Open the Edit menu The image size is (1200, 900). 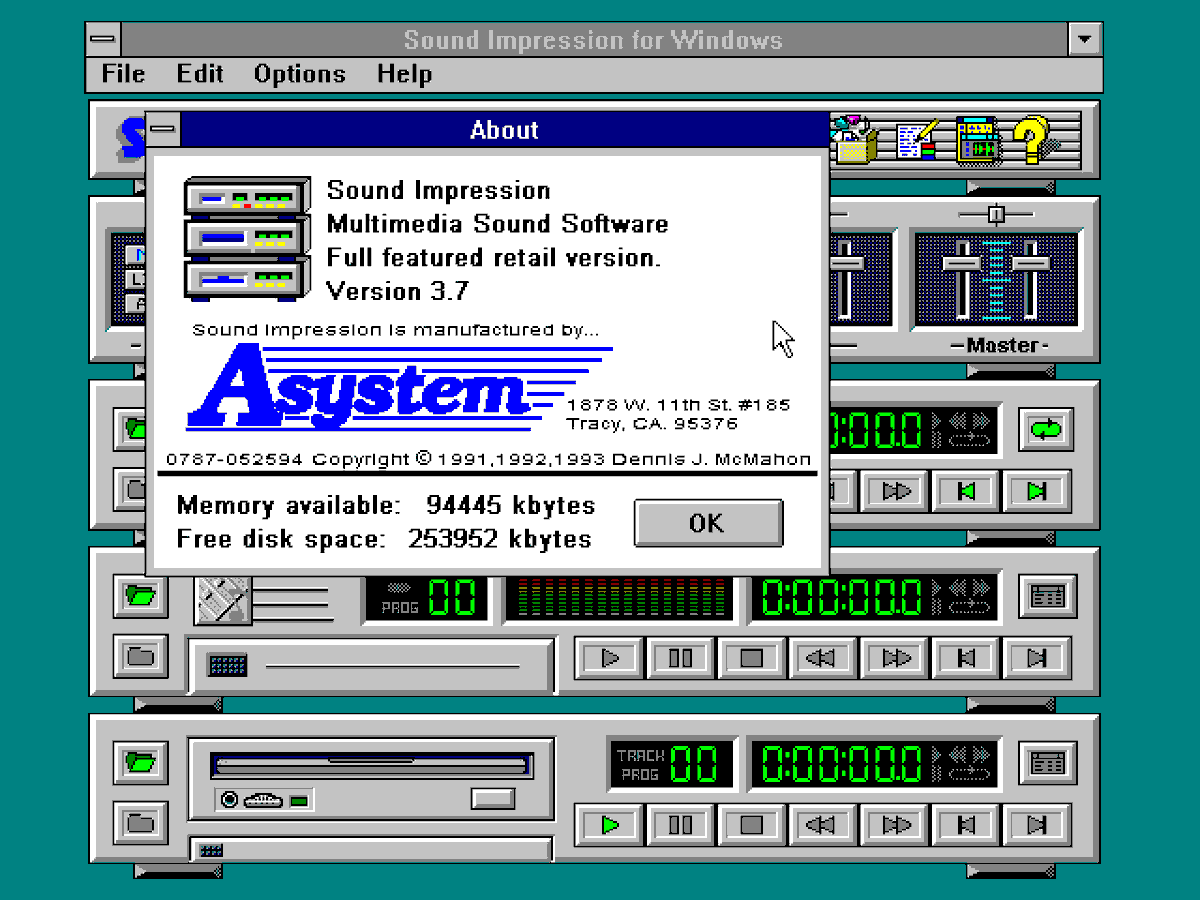point(198,74)
